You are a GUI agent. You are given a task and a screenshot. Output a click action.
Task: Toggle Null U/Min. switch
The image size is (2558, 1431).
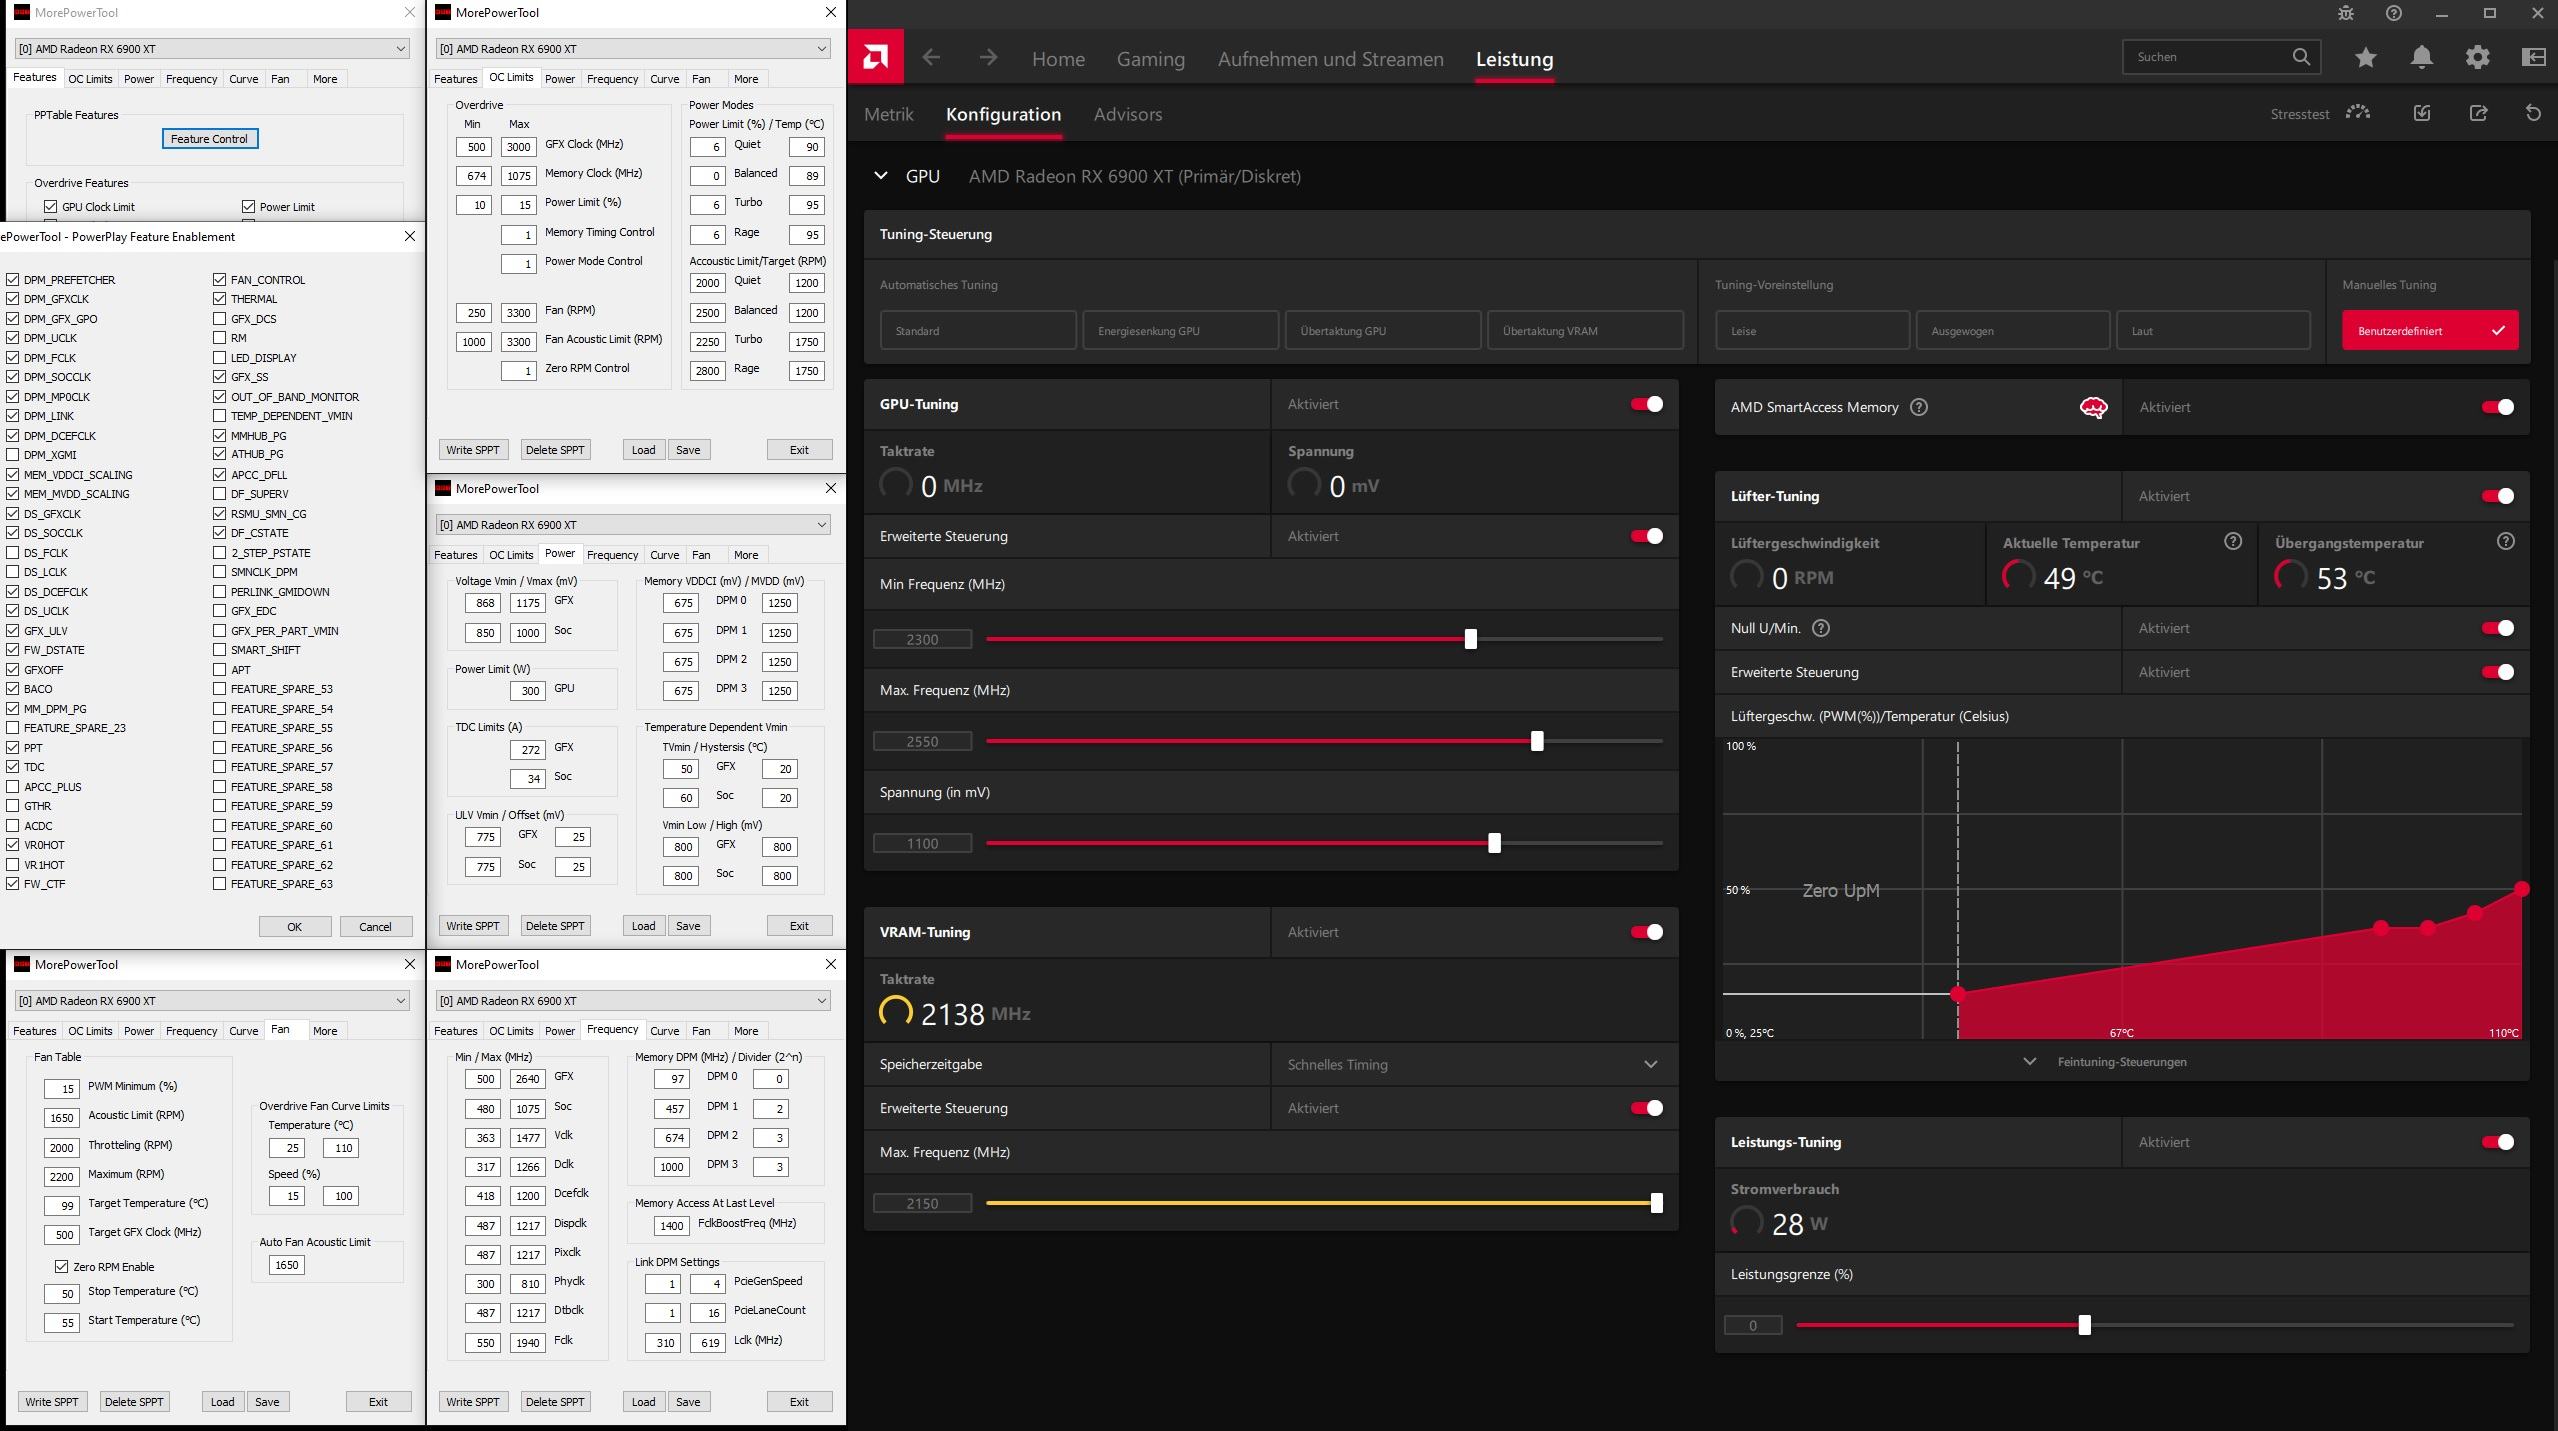point(2497,628)
